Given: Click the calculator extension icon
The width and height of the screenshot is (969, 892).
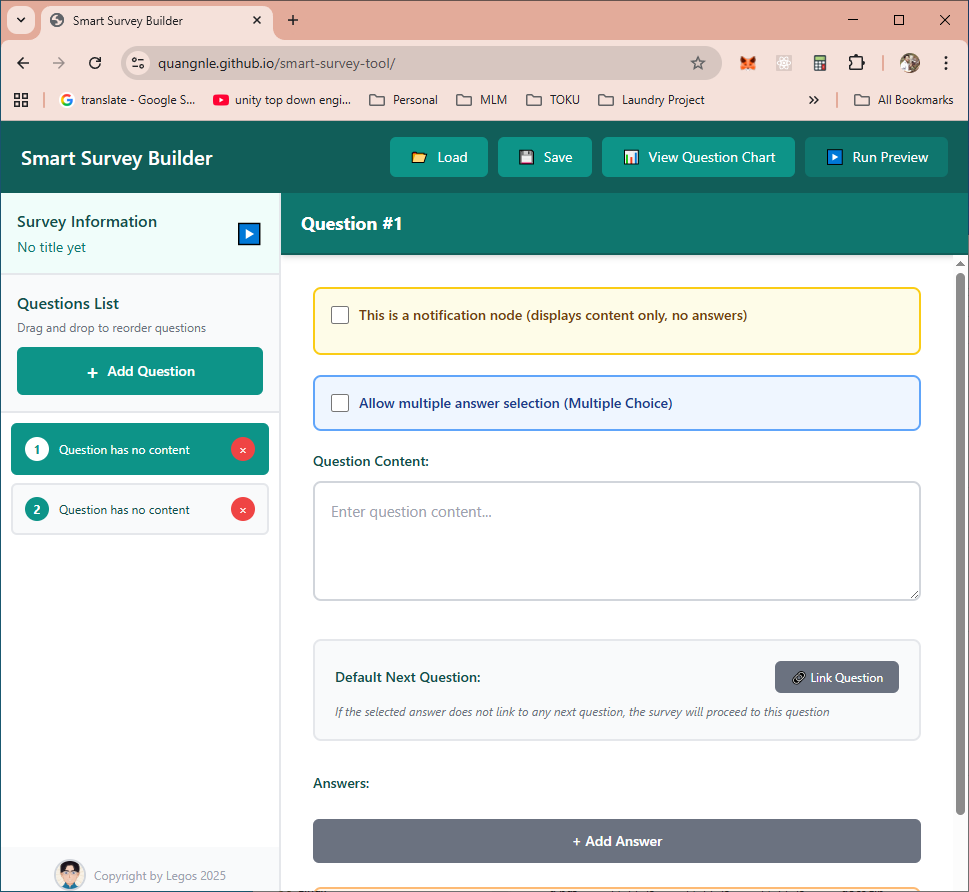Looking at the screenshot, I should pos(820,63).
